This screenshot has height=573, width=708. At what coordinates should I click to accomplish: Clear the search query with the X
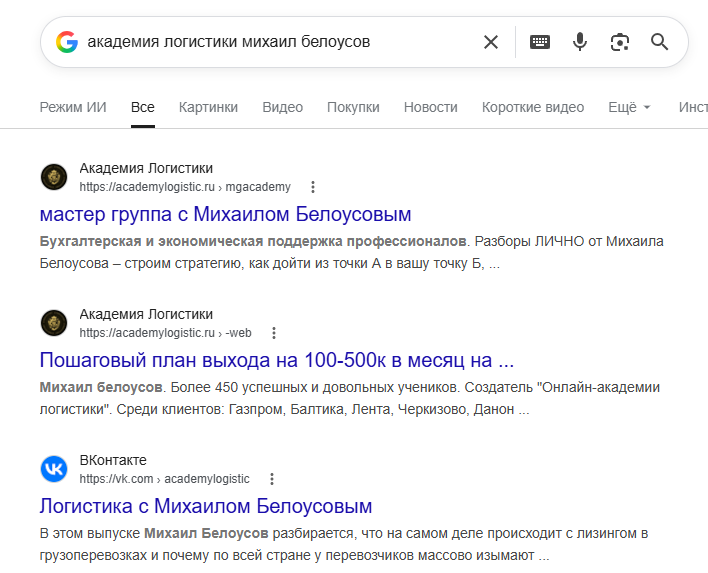[491, 42]
